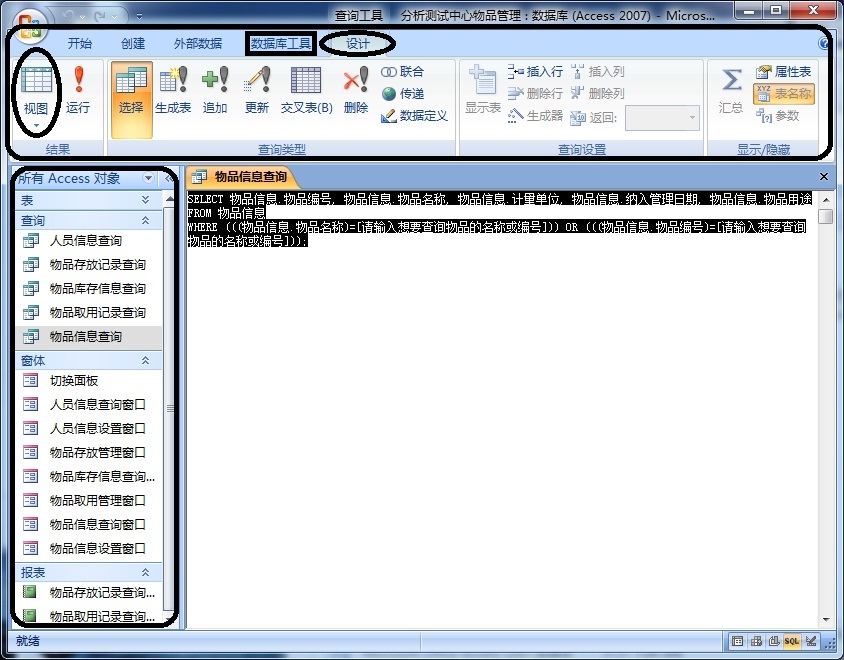This screenshot has height=660, width=844.
Task: Click the 显示表 show table button
Action: (x=483, y=89)
